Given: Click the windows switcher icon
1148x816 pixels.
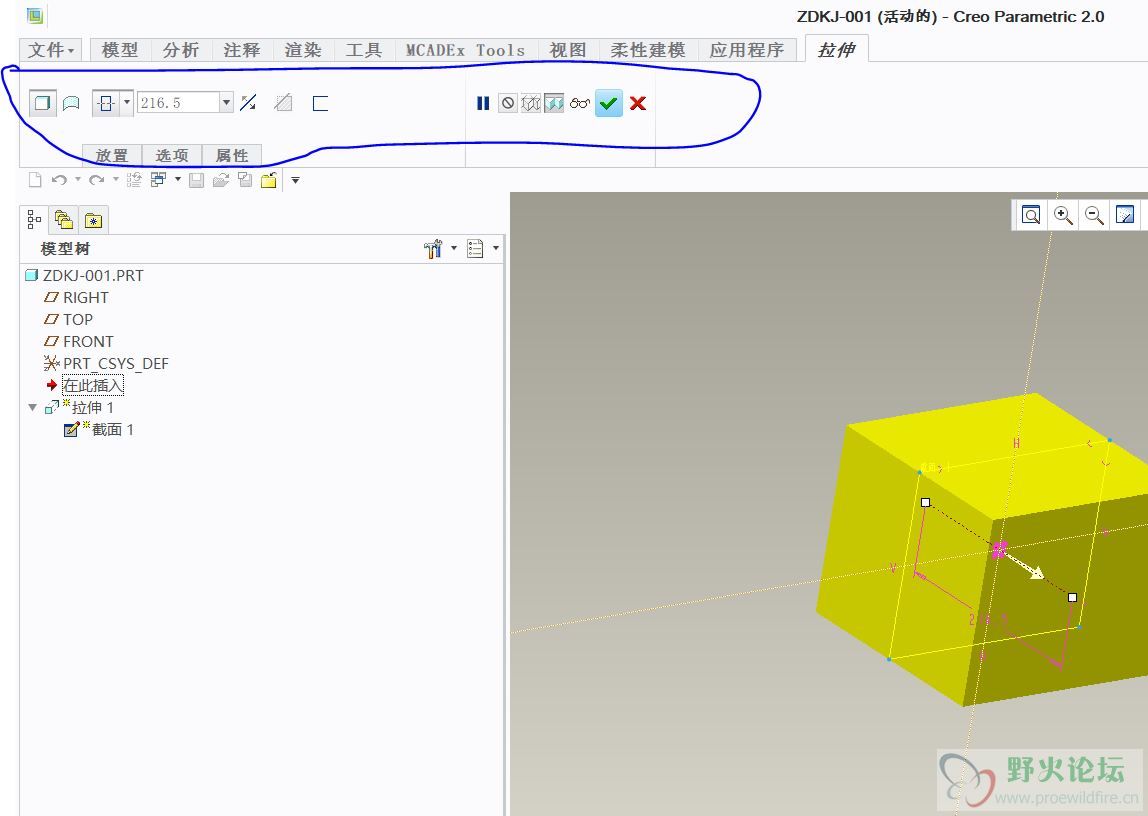Looking at the screenshot, I should tap(158, 180).
